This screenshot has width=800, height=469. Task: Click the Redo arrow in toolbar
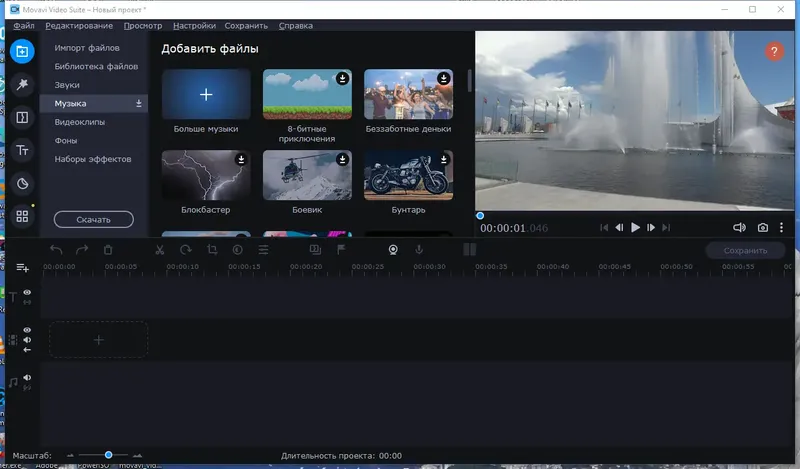point(82,250)
